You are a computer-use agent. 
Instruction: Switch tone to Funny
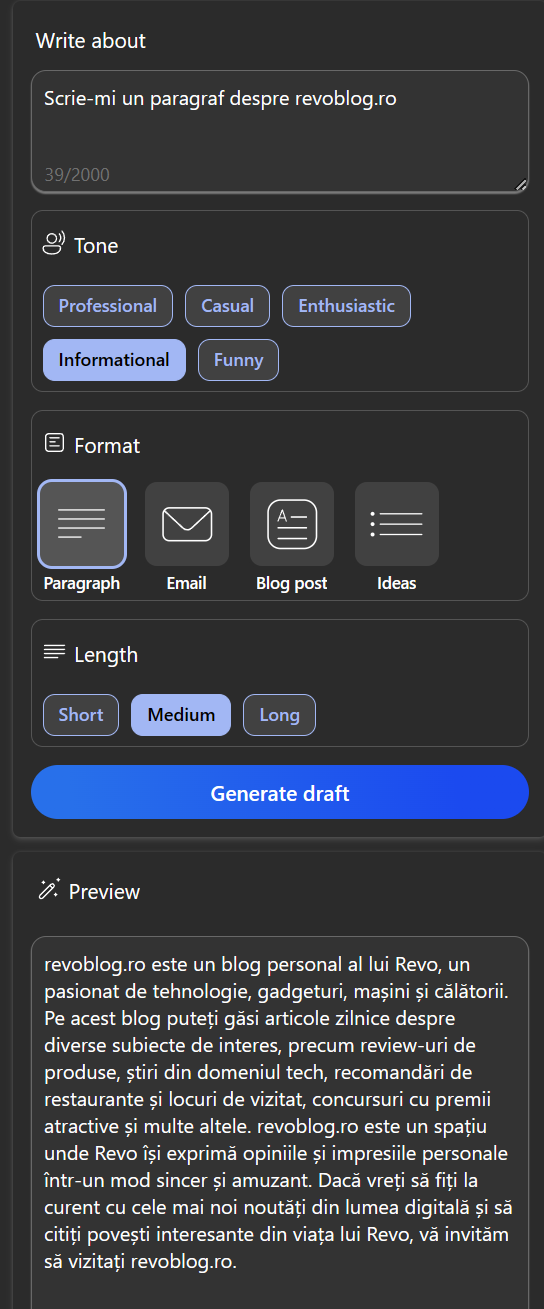(x=238, y=360)
